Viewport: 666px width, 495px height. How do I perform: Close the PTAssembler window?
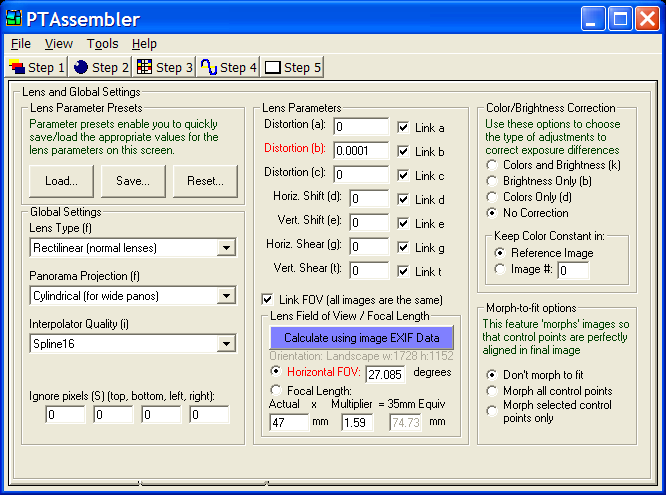(x=647, y=19)
